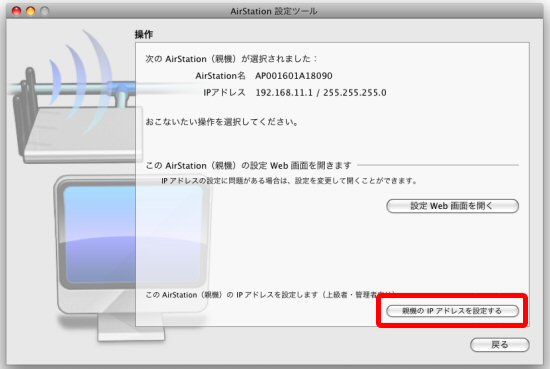The image size is (550, 369).
Task: Open the 設定 Web 画面を開く button
Action: pos(452,206)
